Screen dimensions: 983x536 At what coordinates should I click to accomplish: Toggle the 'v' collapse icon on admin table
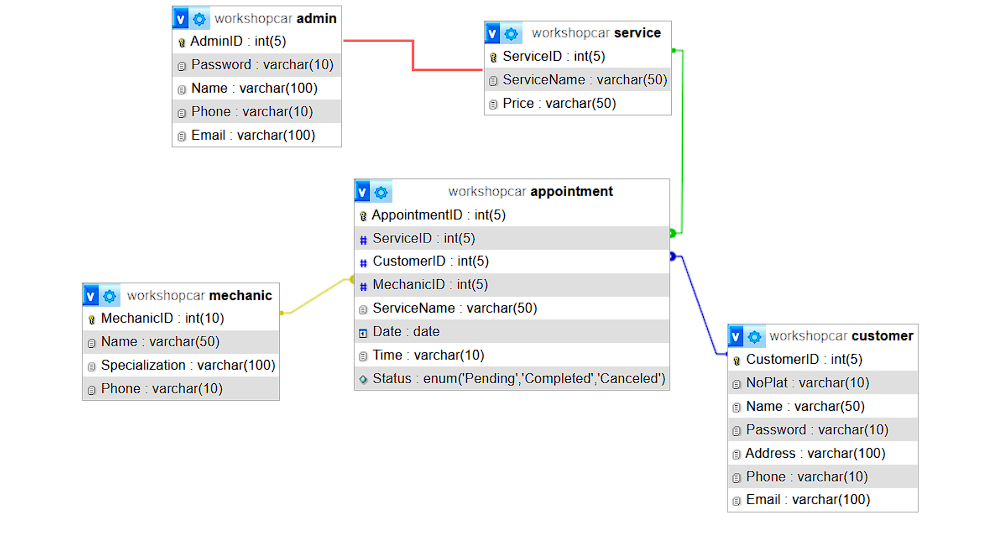pos(181,19)
